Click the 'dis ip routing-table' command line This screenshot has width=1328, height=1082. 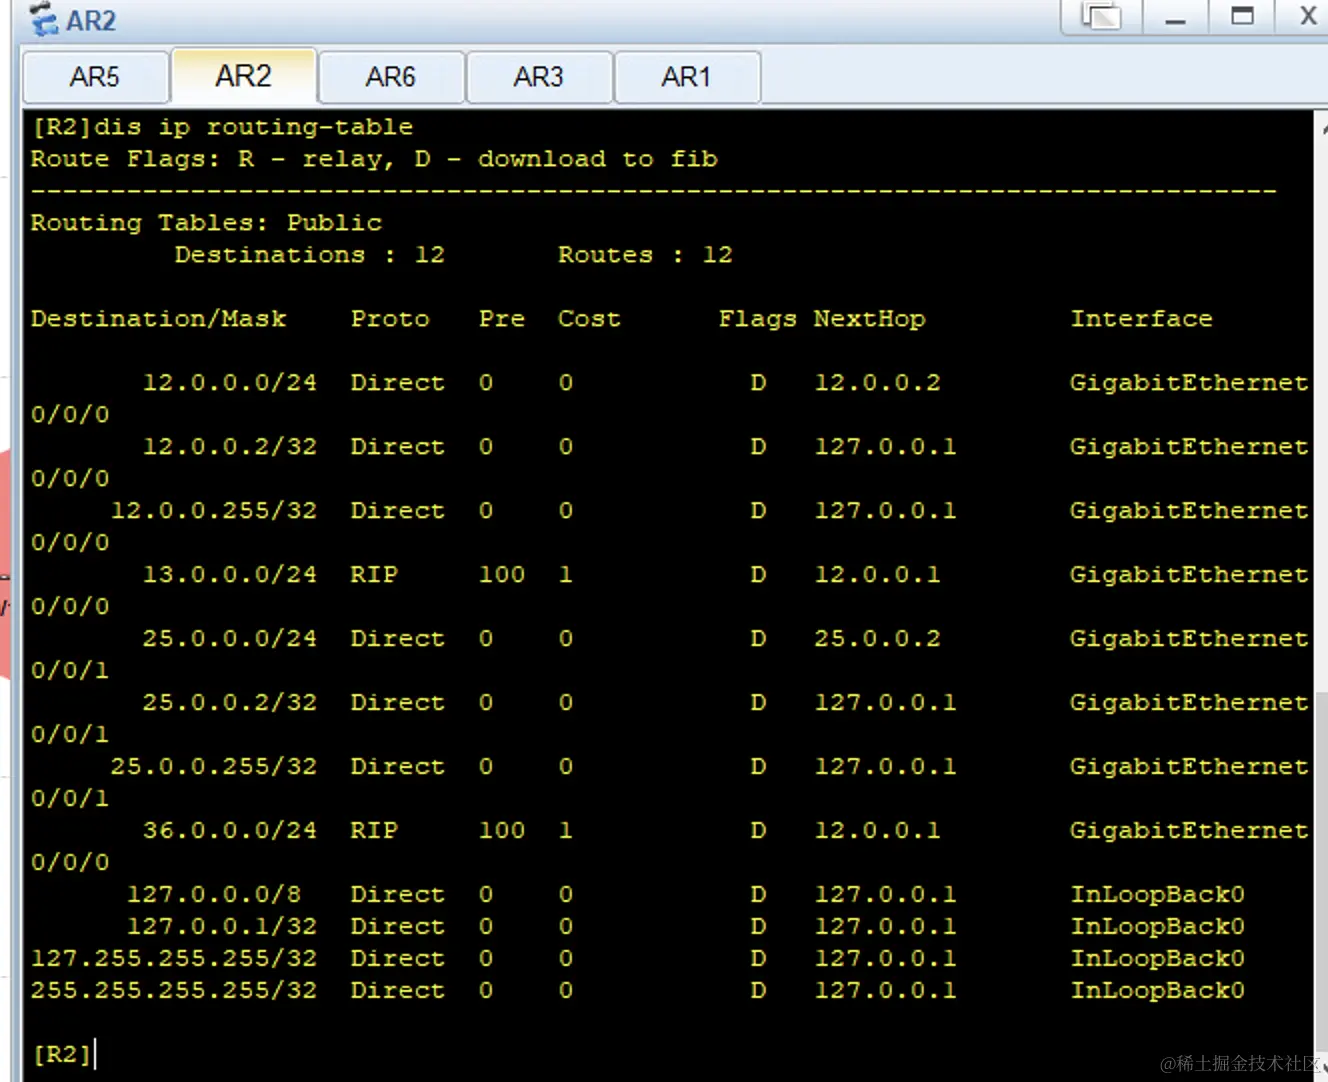[222, 127]
